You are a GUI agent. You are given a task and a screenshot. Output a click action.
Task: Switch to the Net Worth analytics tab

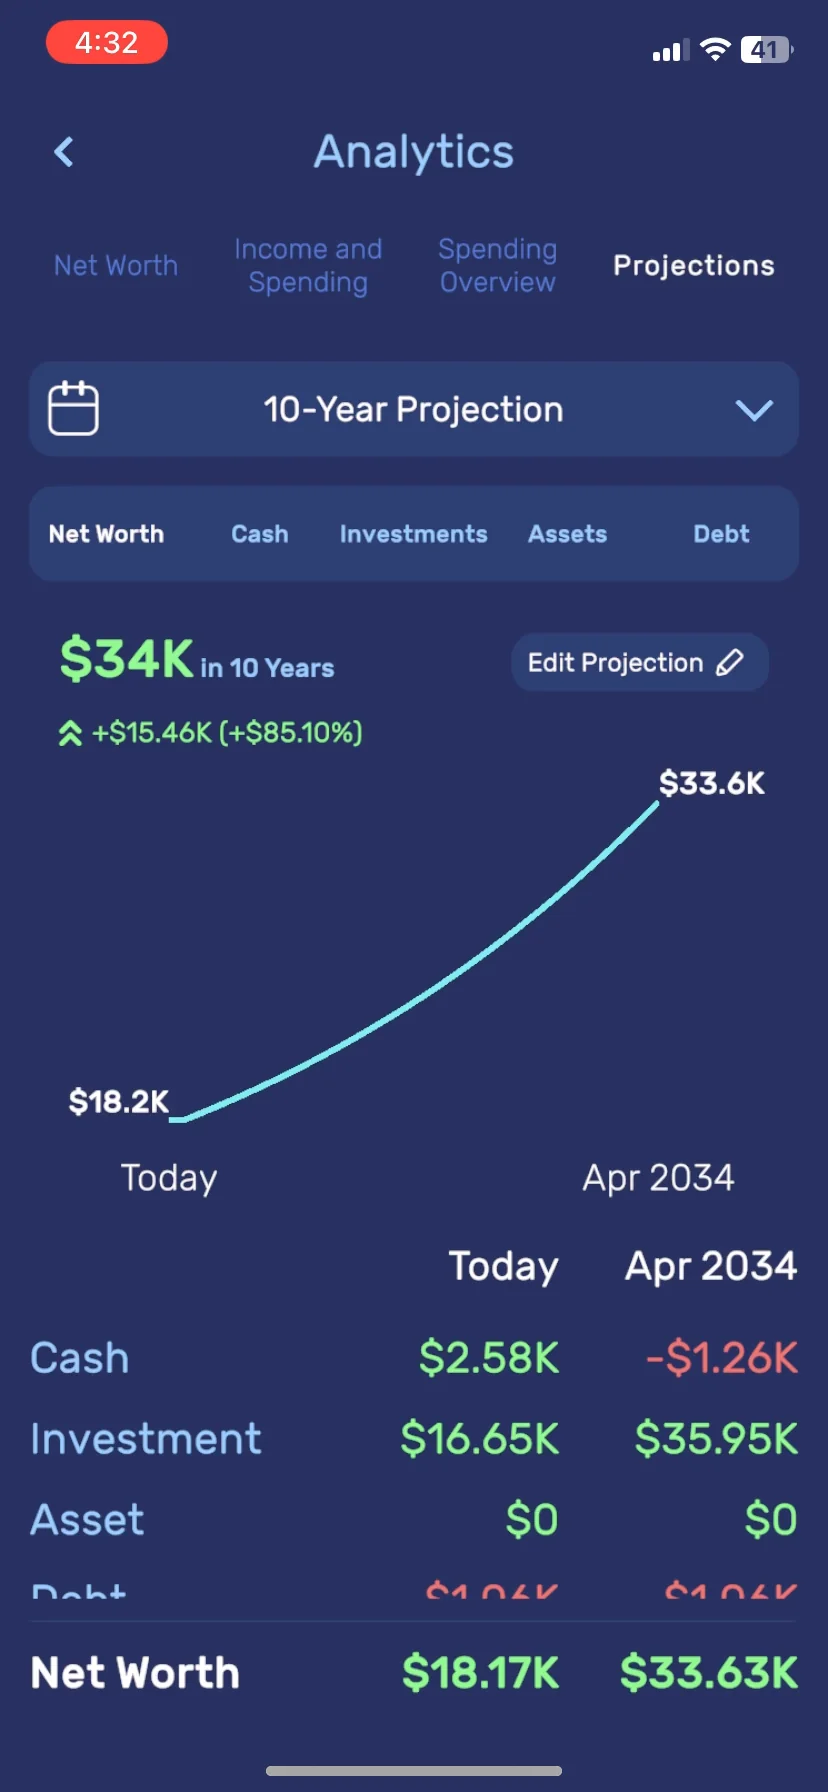(x=116, y=266)
